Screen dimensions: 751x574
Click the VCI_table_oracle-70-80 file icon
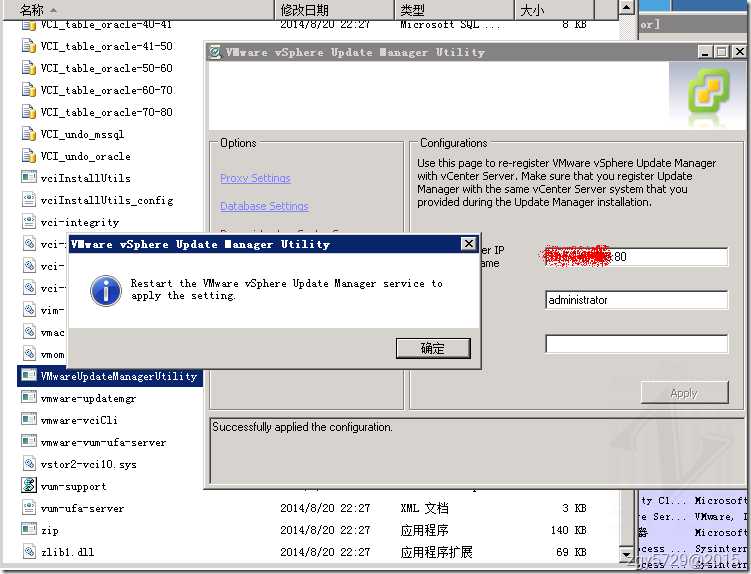[29, 112]
